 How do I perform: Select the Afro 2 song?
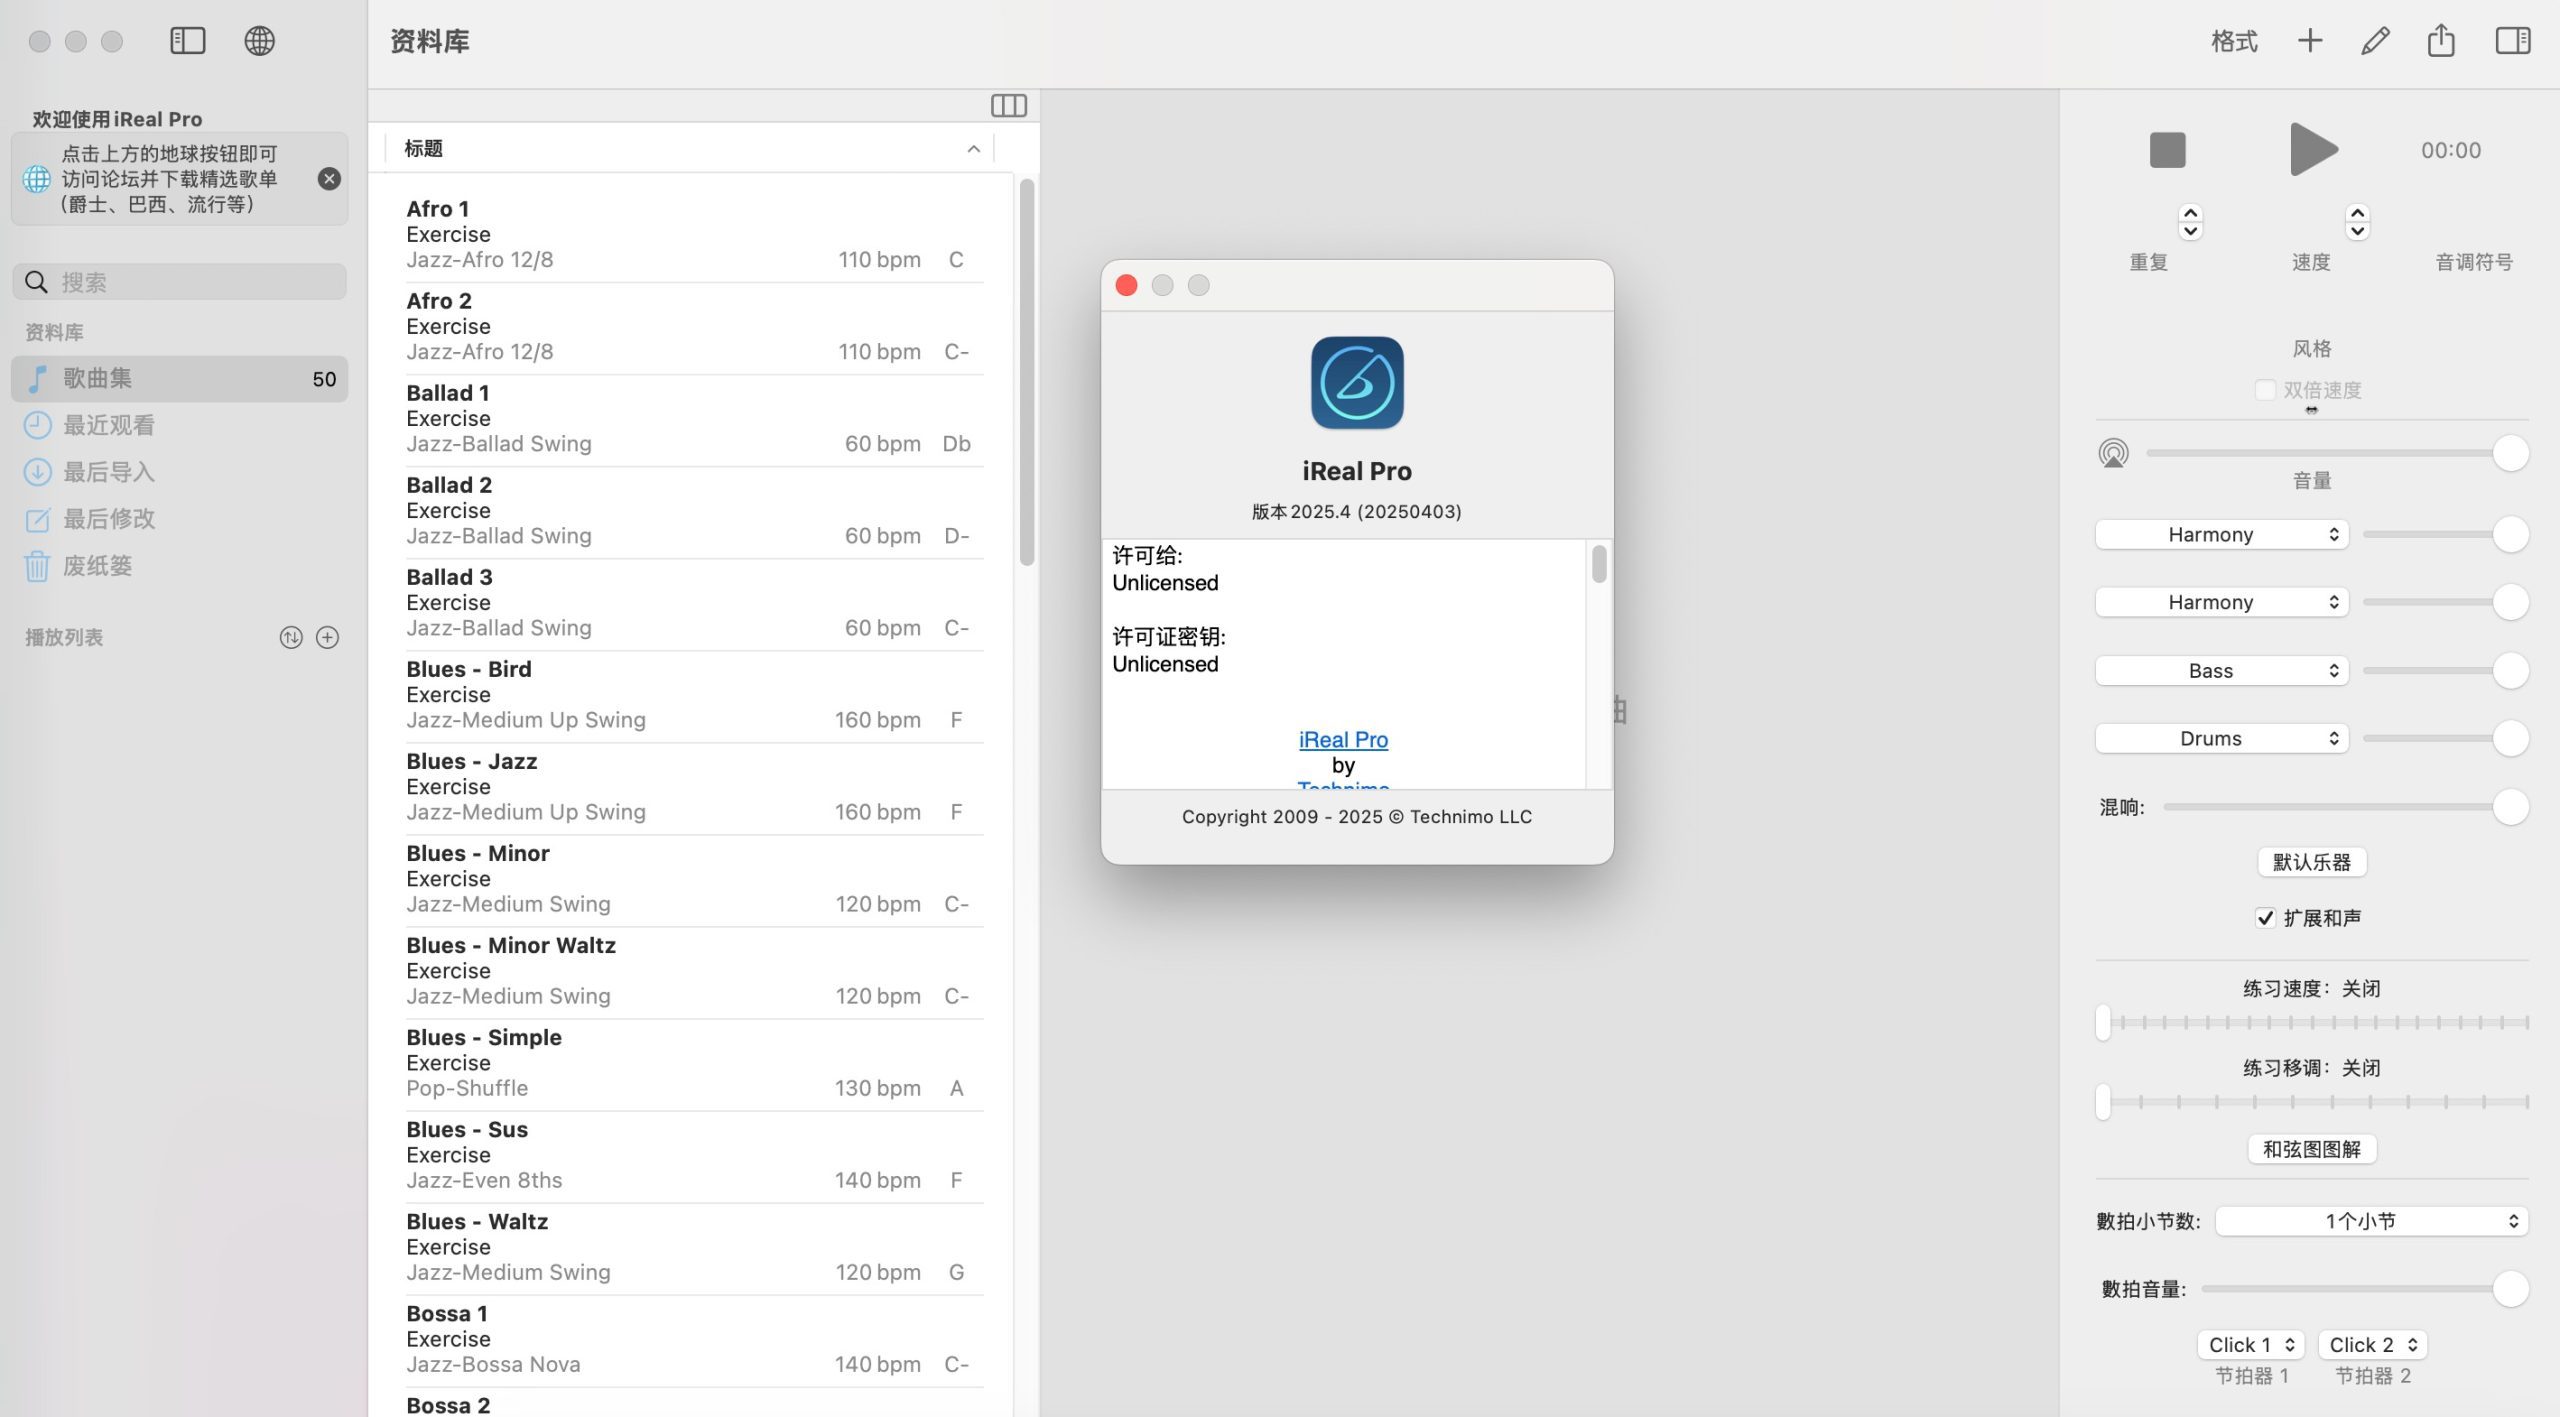(x=694, y=327)
